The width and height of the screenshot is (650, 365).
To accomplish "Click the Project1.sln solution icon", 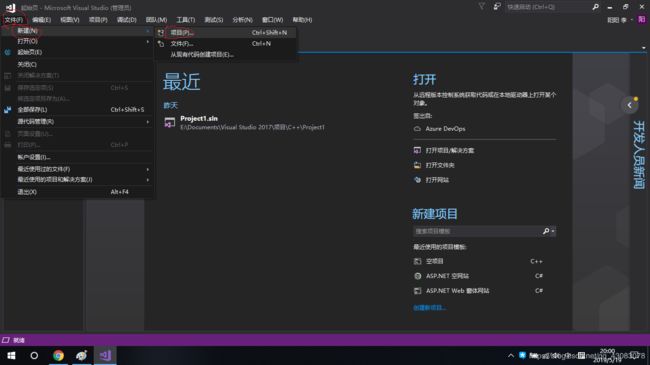I will coord(170,122).
